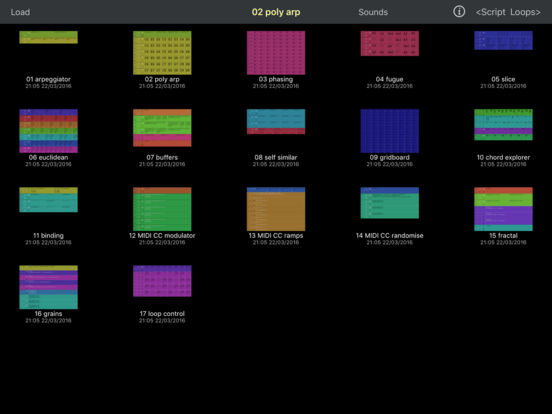Click the Load button
Viewport: 552px width, 414px height.
point(20,12)
